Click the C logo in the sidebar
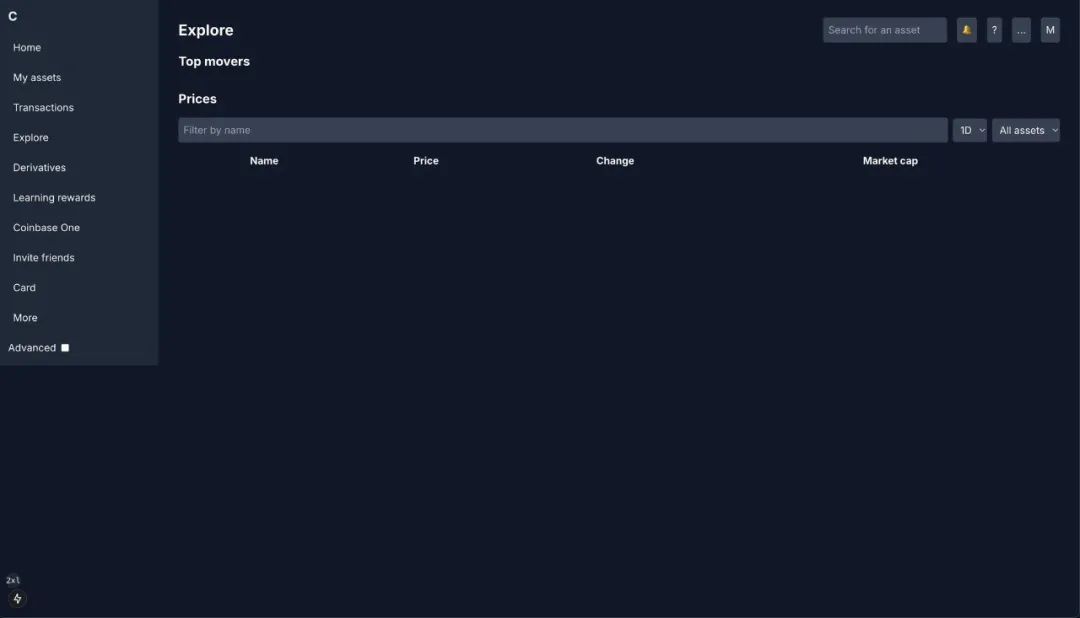Screen dimensions: 1080x618 pos(13,16)
